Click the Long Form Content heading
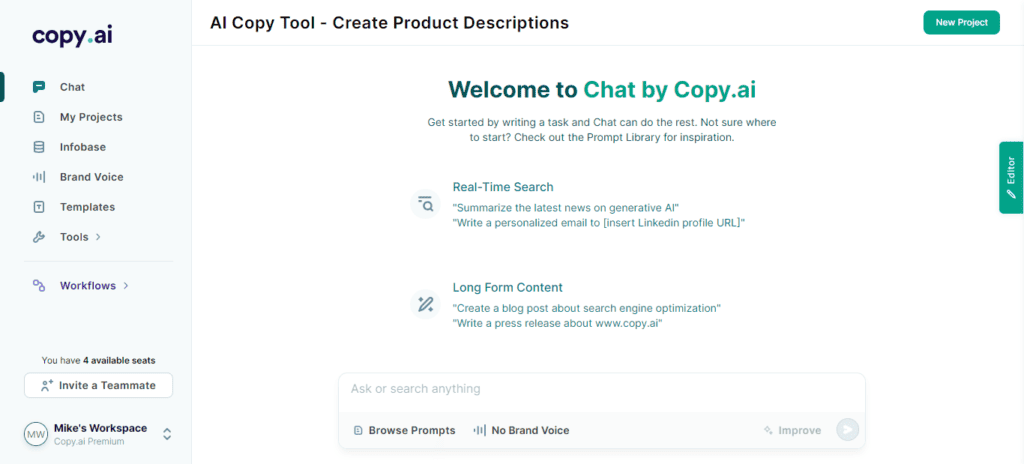This screenshot has height=464, width=1024. point(507,288)
